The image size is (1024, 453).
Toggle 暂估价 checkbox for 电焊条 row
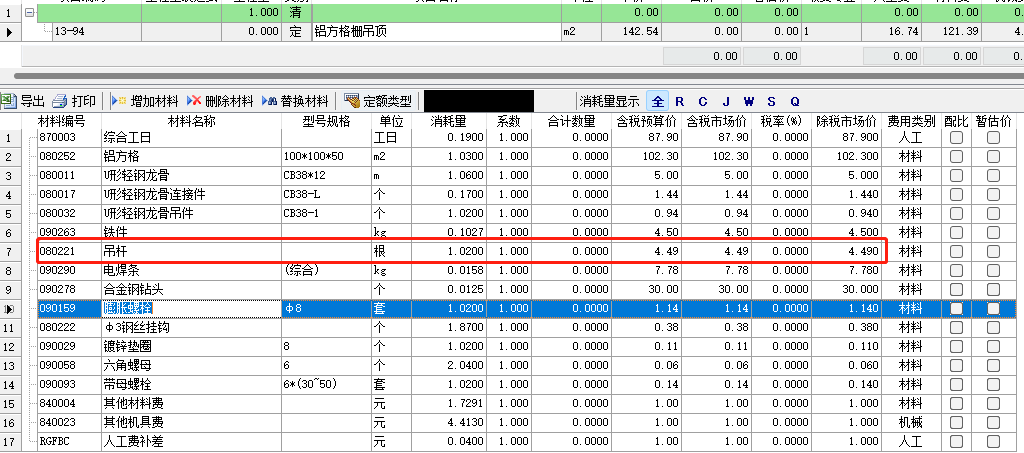[993, 270]
